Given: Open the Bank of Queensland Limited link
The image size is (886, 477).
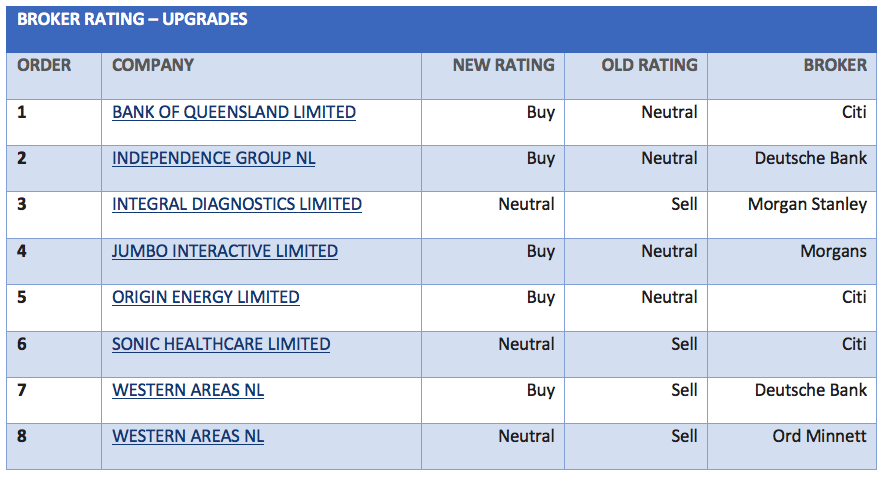Looking at the screenshot, I should coord(233,112).
